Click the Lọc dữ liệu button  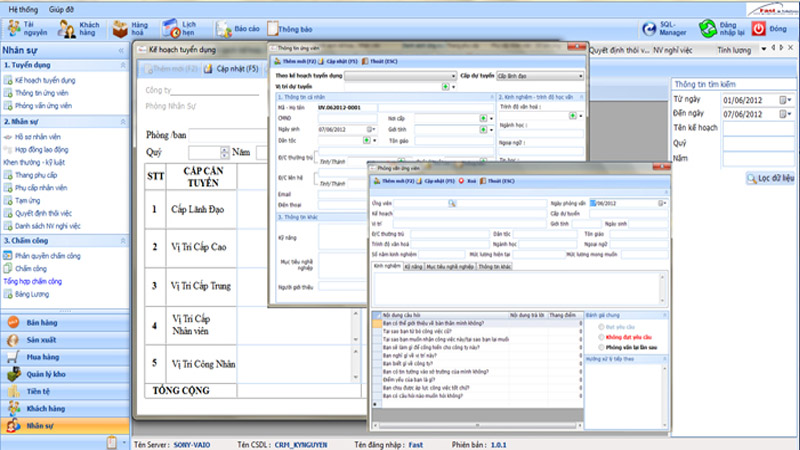[x=769, y=178]
